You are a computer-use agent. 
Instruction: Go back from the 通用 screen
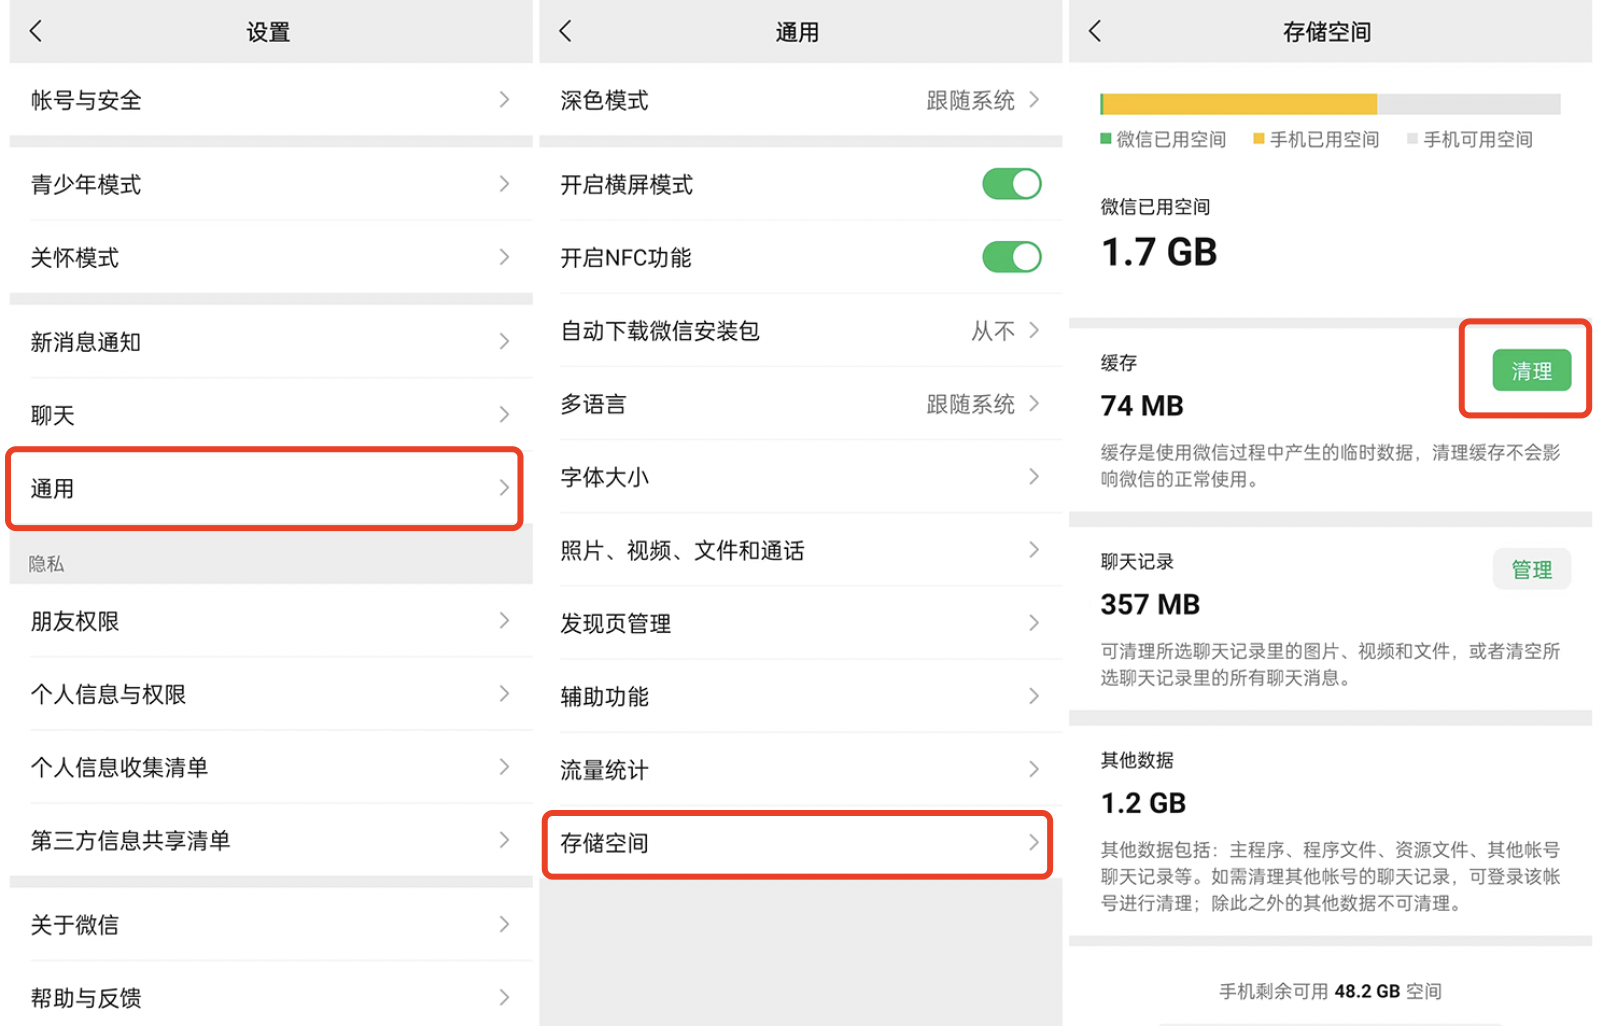pos(566,31)
